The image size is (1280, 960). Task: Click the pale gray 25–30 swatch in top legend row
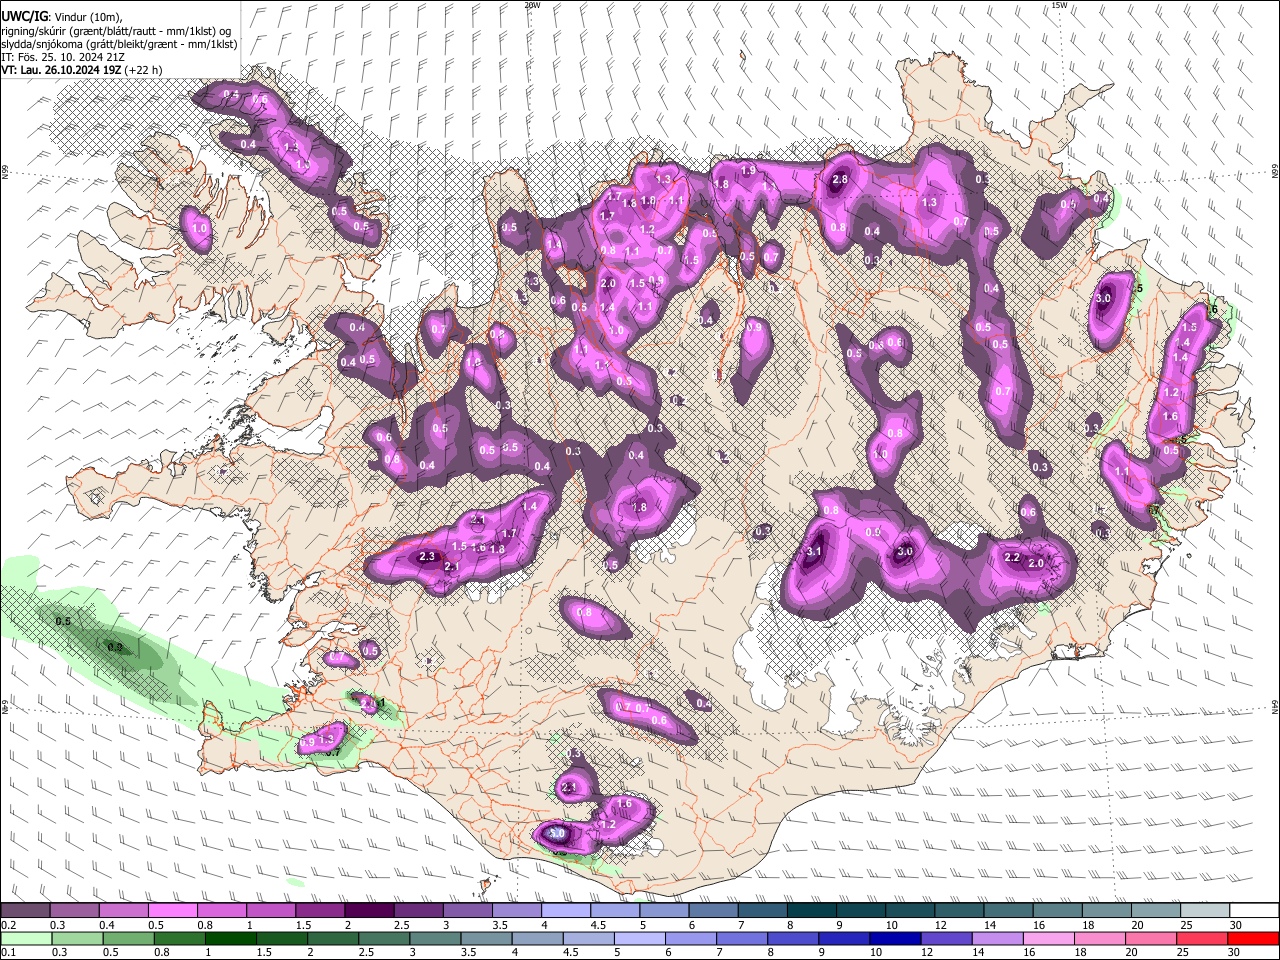(1205, 910)
